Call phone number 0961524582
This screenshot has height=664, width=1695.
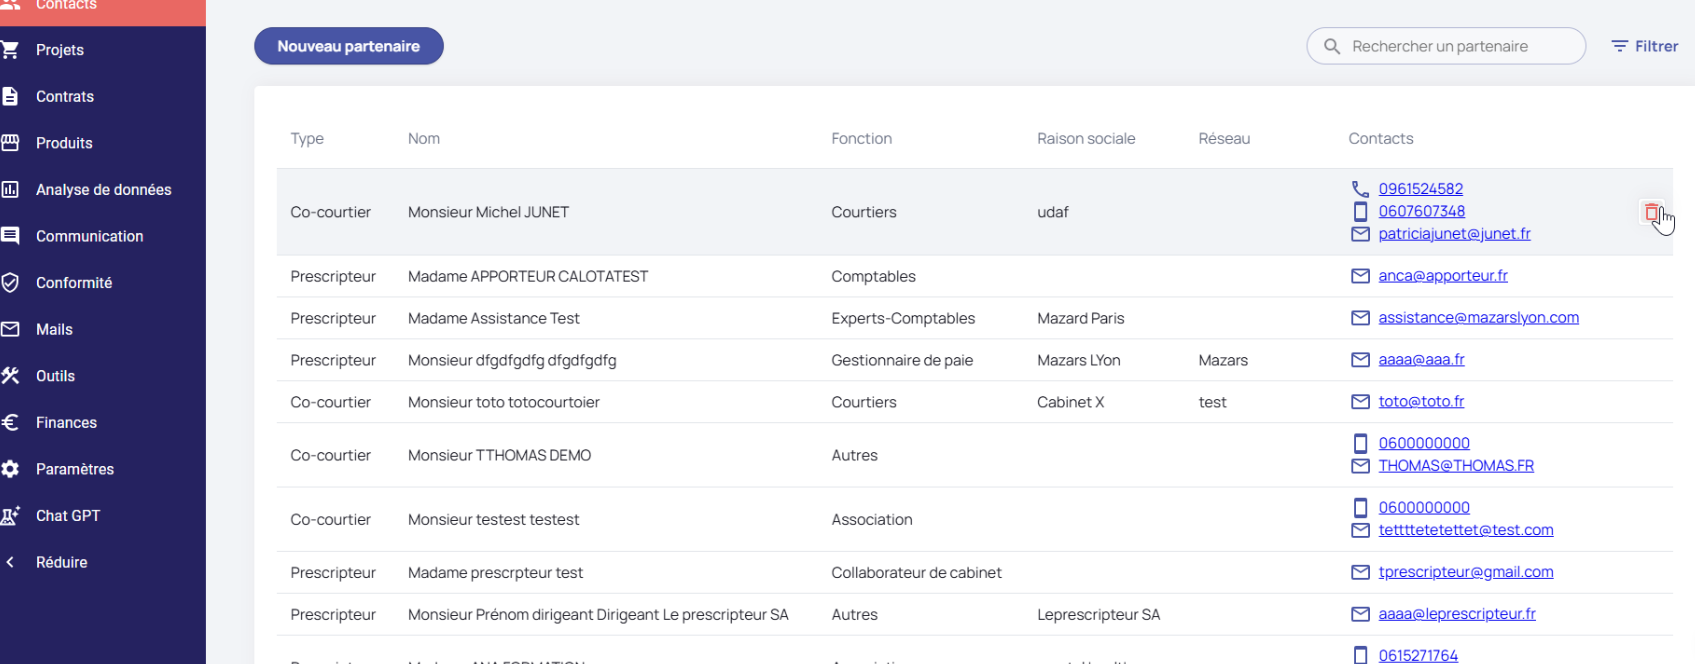tap(1420, 189)
